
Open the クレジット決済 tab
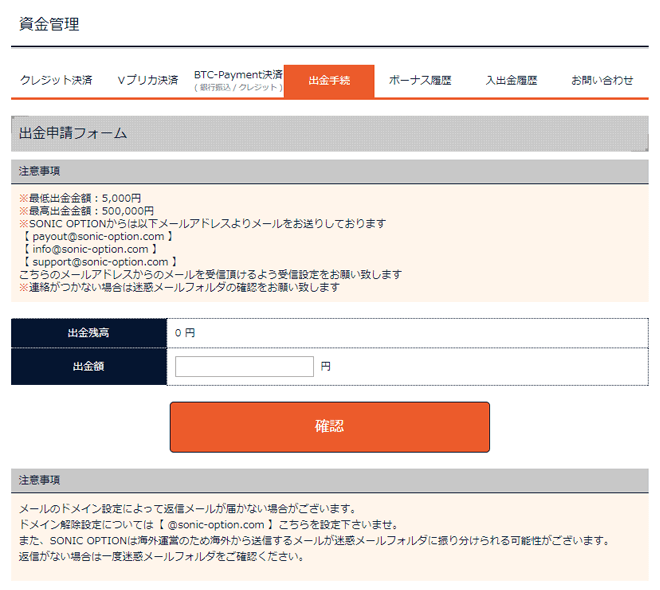(56, 80)
